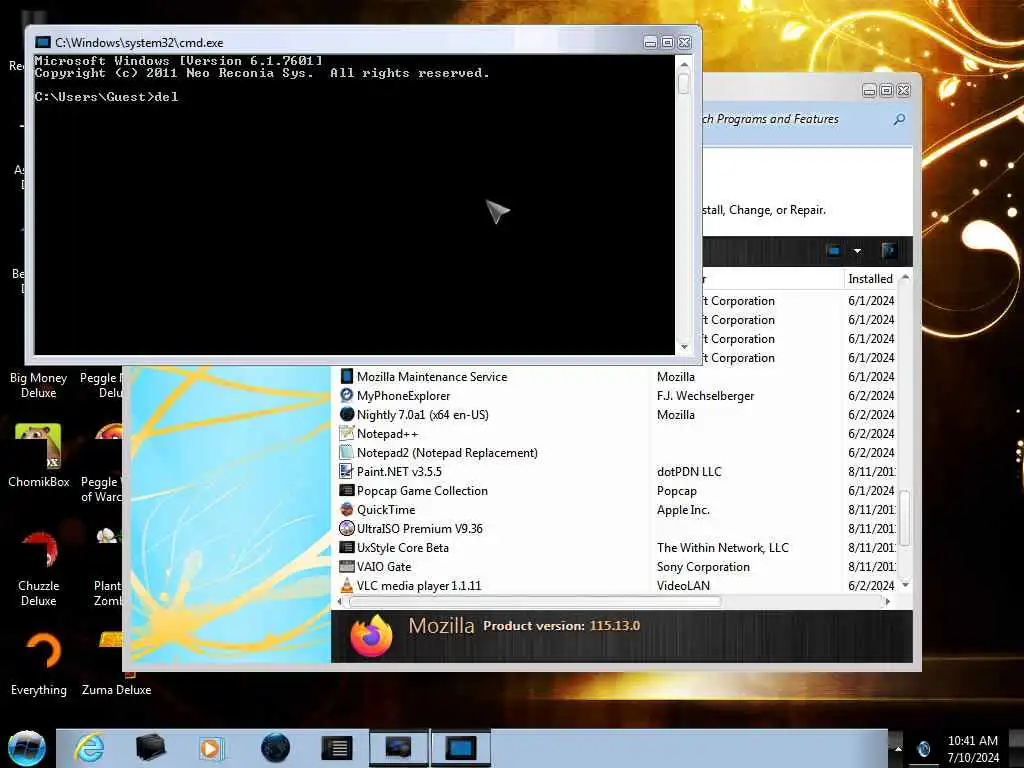Open the Chuzzle Deluxe desktop shortcut

coord(39,568)
